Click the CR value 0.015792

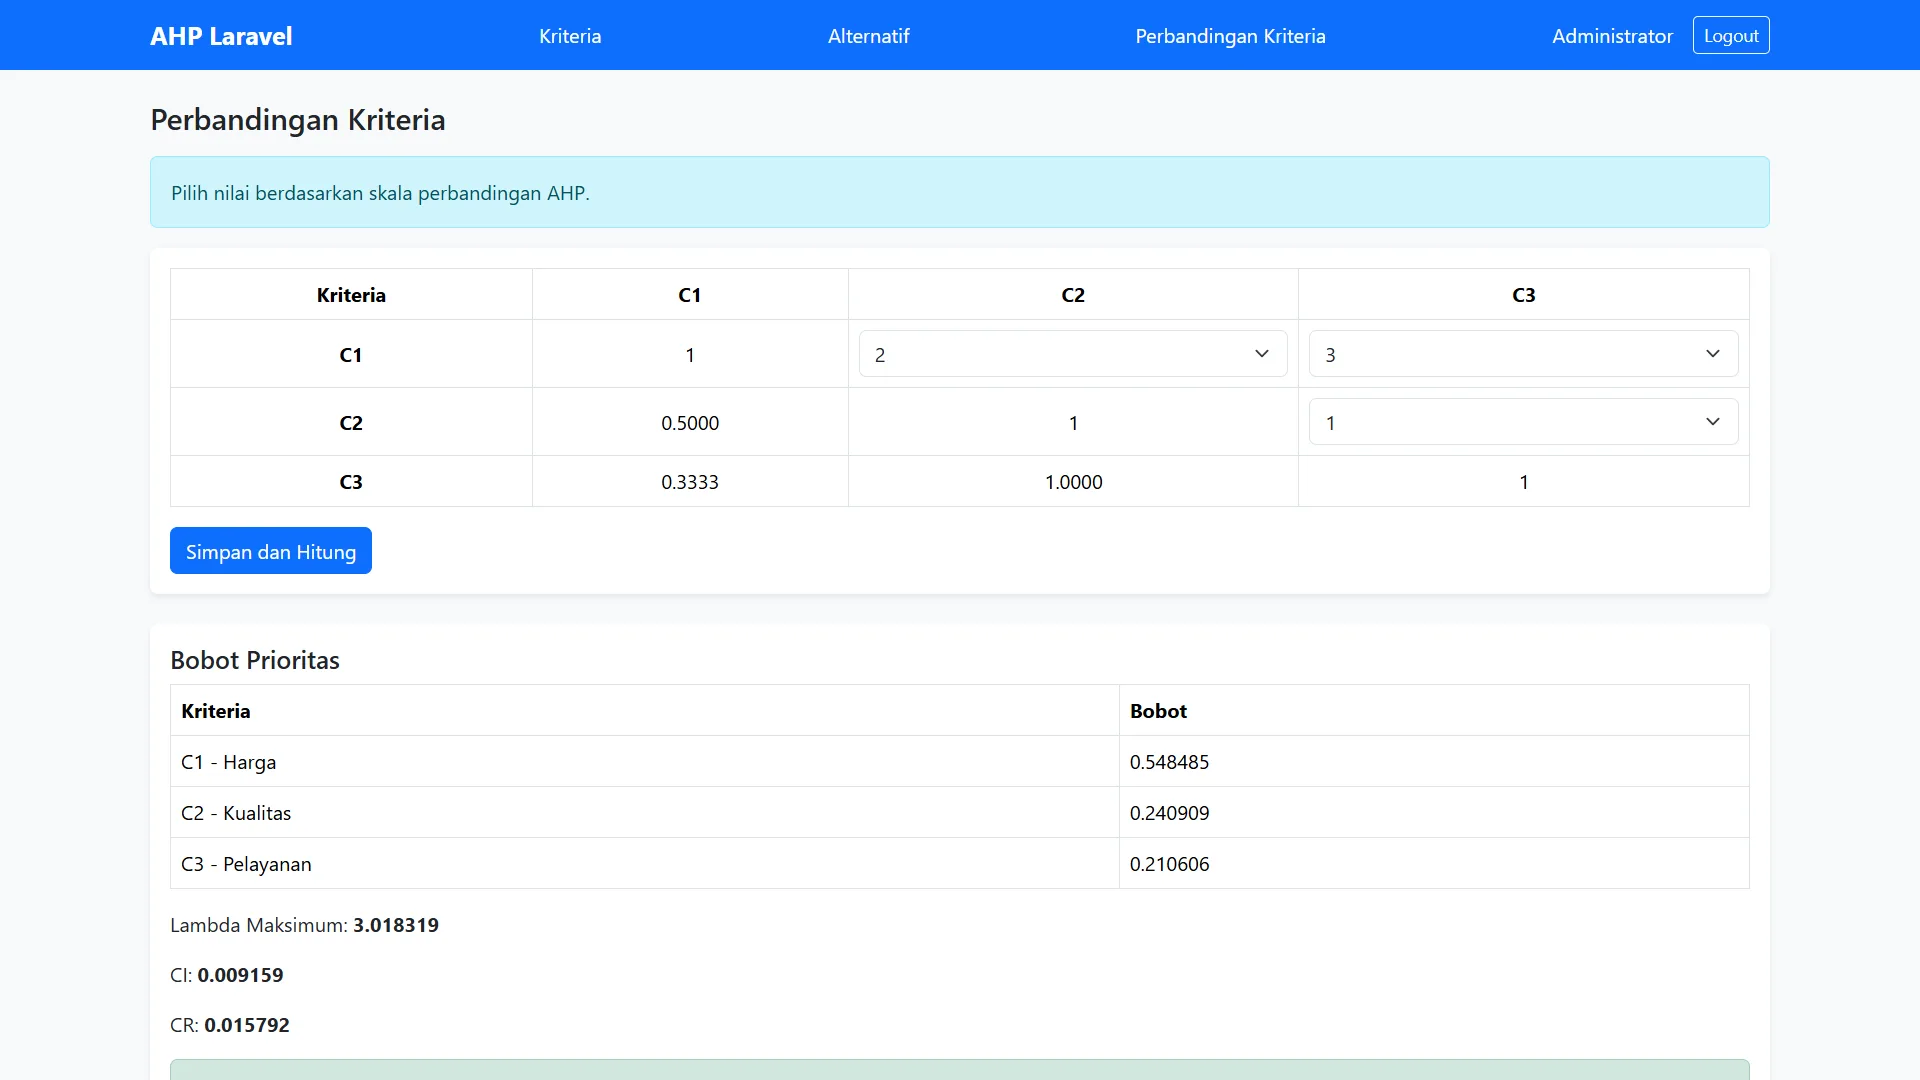pos(247,1025)
